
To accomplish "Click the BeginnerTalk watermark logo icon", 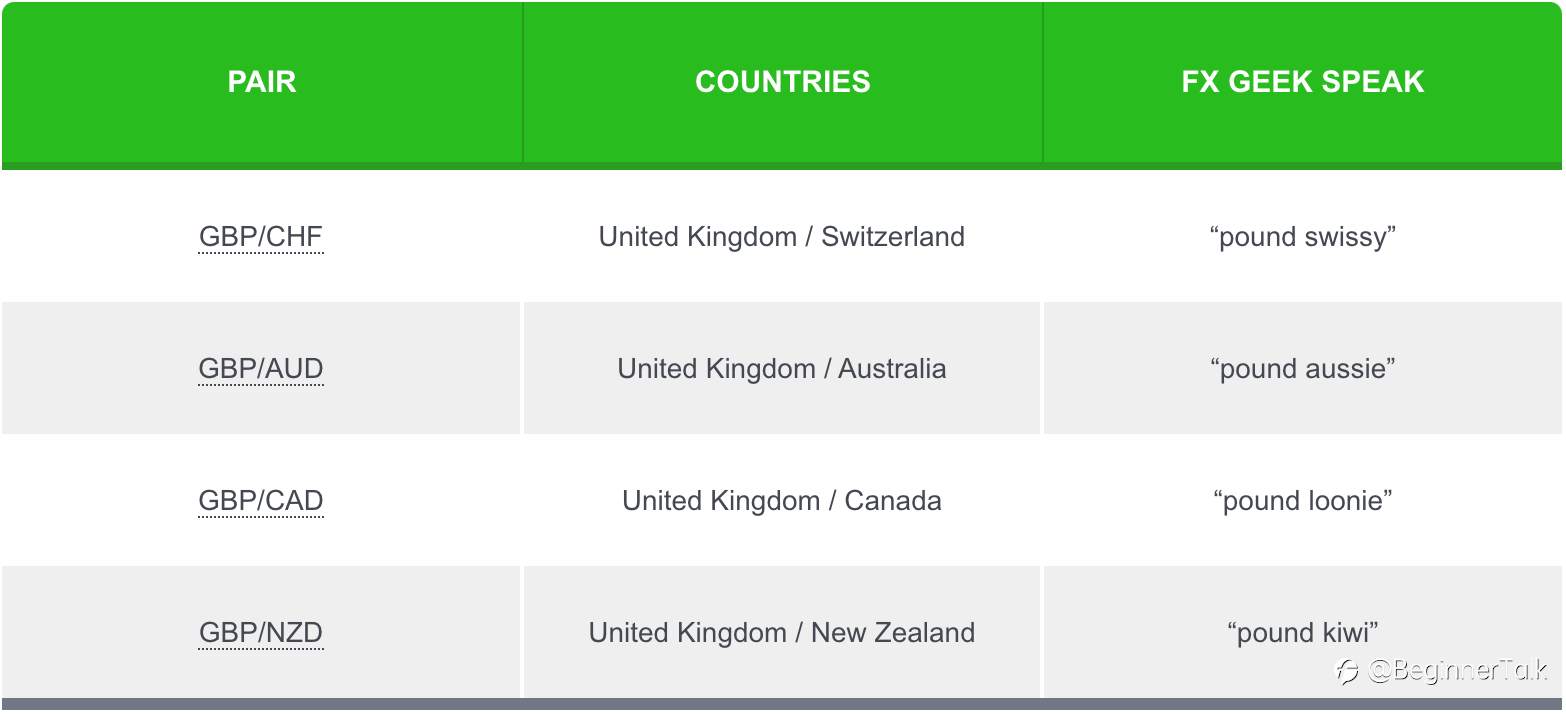I will pyautogui.click(x=1348, y=671).
